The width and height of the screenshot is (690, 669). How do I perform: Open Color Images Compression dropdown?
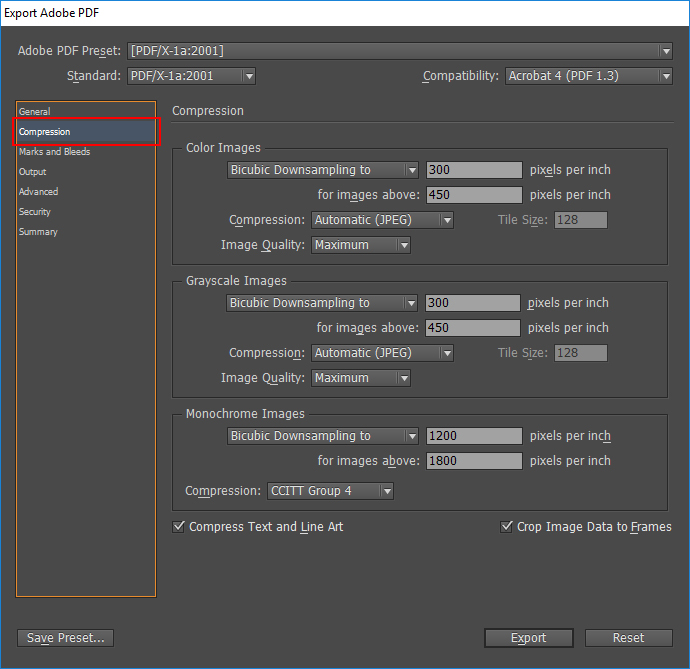(382, 220)
